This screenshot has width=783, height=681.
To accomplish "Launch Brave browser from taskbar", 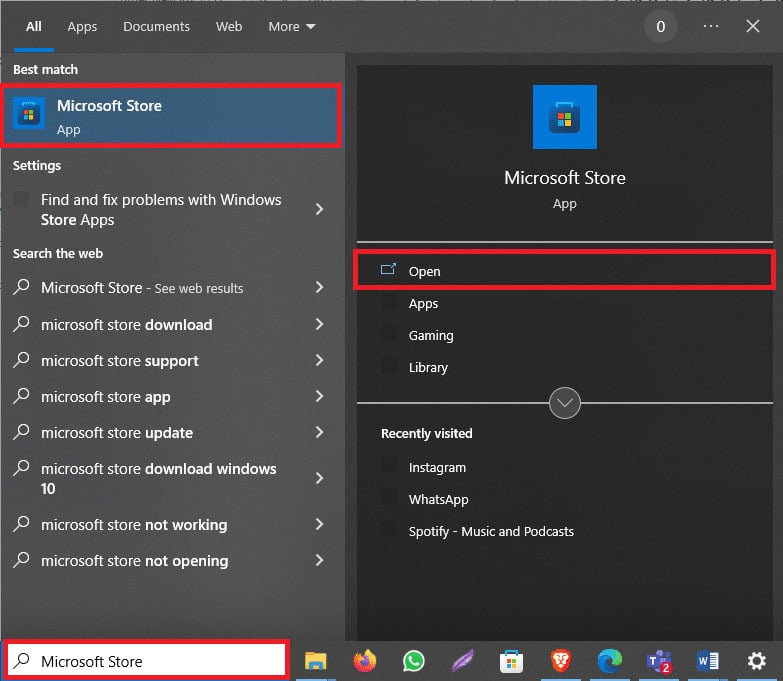I will (560, 661).
